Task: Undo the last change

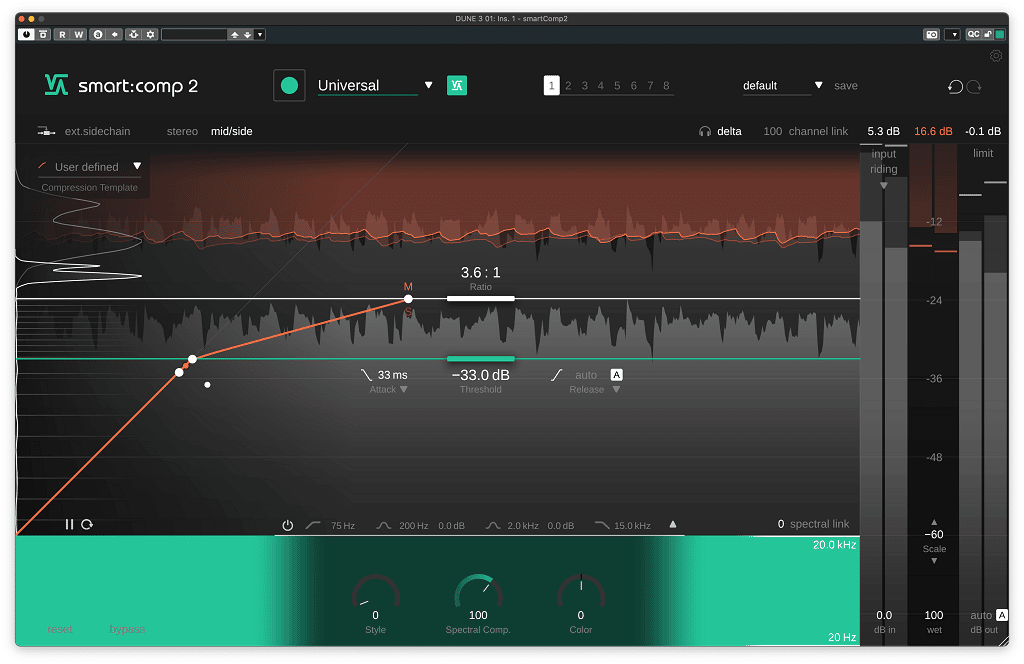Action: (x=955, y=87)
